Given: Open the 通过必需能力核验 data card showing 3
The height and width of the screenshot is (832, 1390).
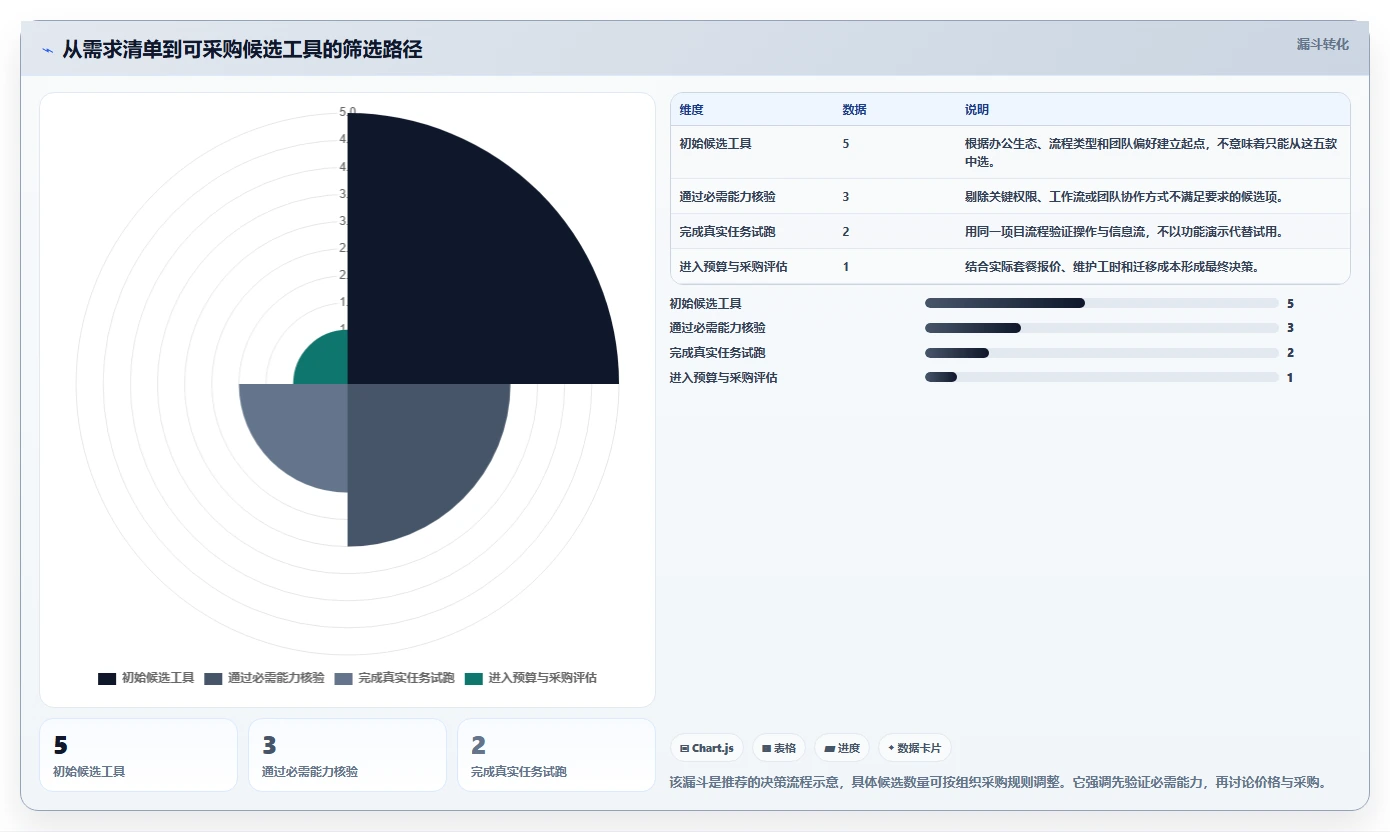Looking at the screenshot, I should pyautogui.click(x=347, y=755).
